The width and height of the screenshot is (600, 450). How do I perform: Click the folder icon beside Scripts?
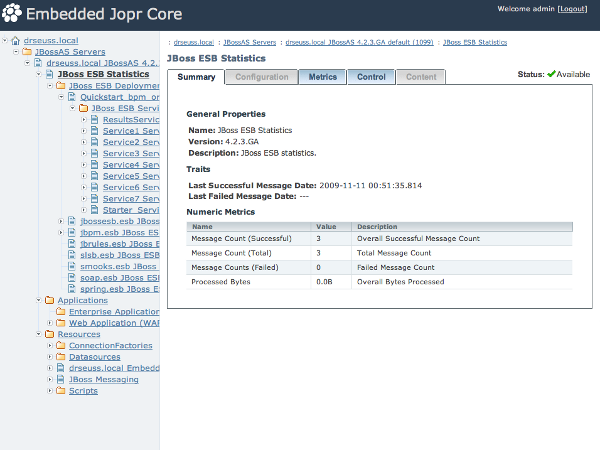click(x=61, y=391)
